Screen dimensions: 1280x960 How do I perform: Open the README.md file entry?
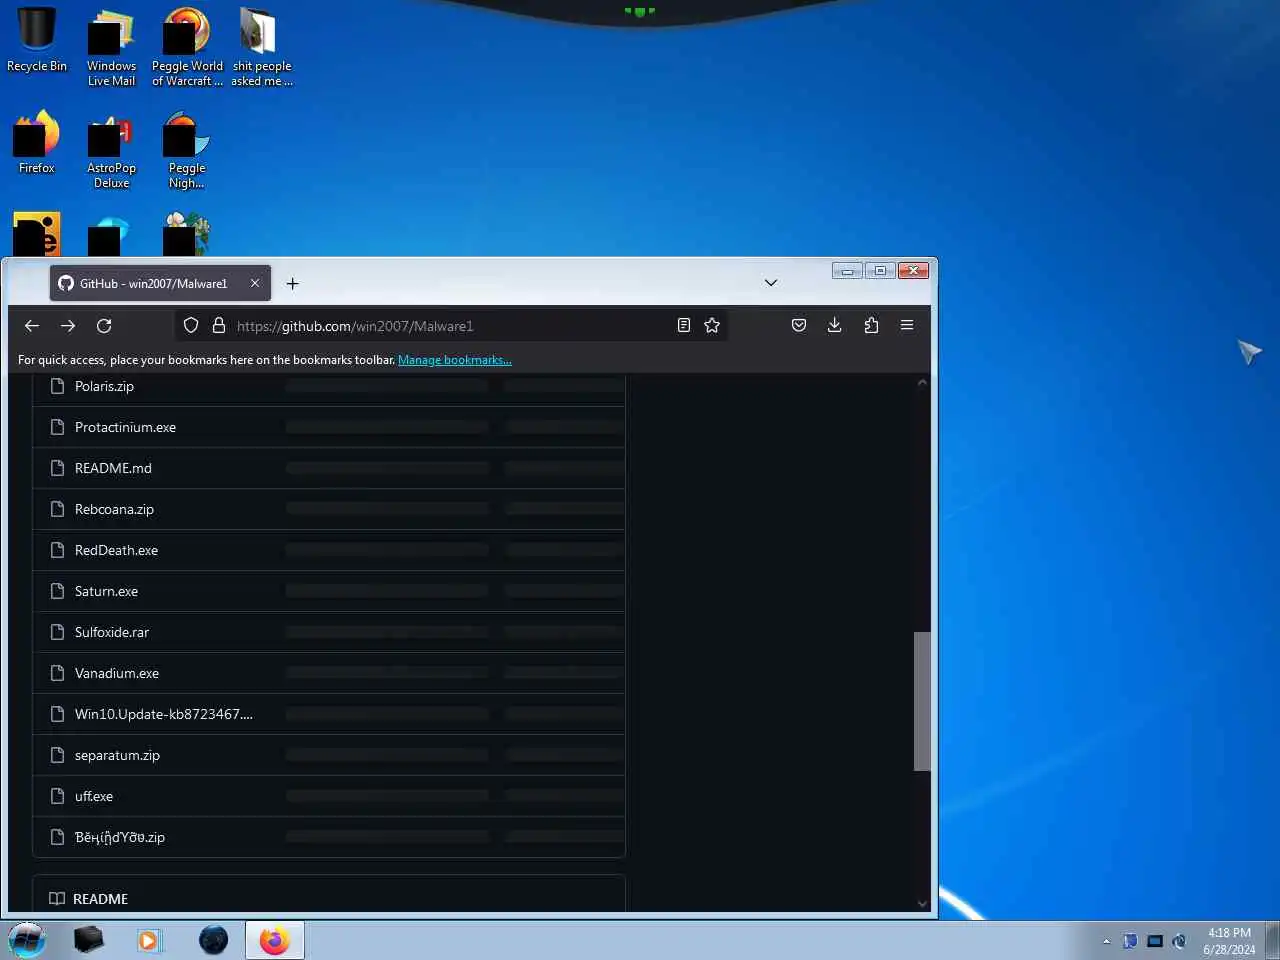(113, 468)
